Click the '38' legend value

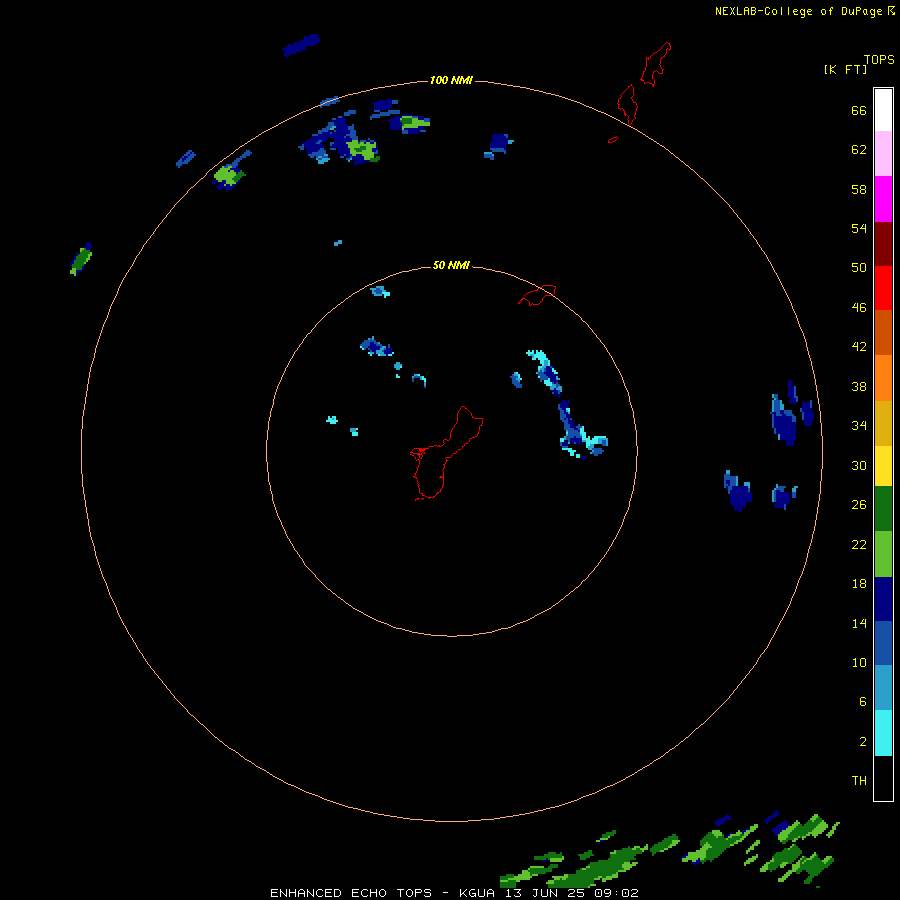[859, 386]
